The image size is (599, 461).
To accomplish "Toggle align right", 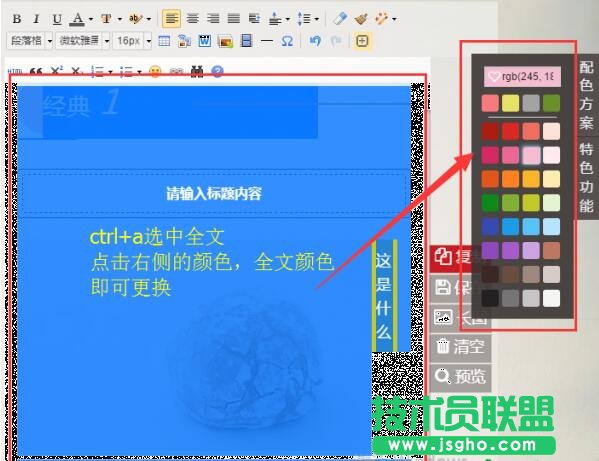I will click(x=213, y=18).
